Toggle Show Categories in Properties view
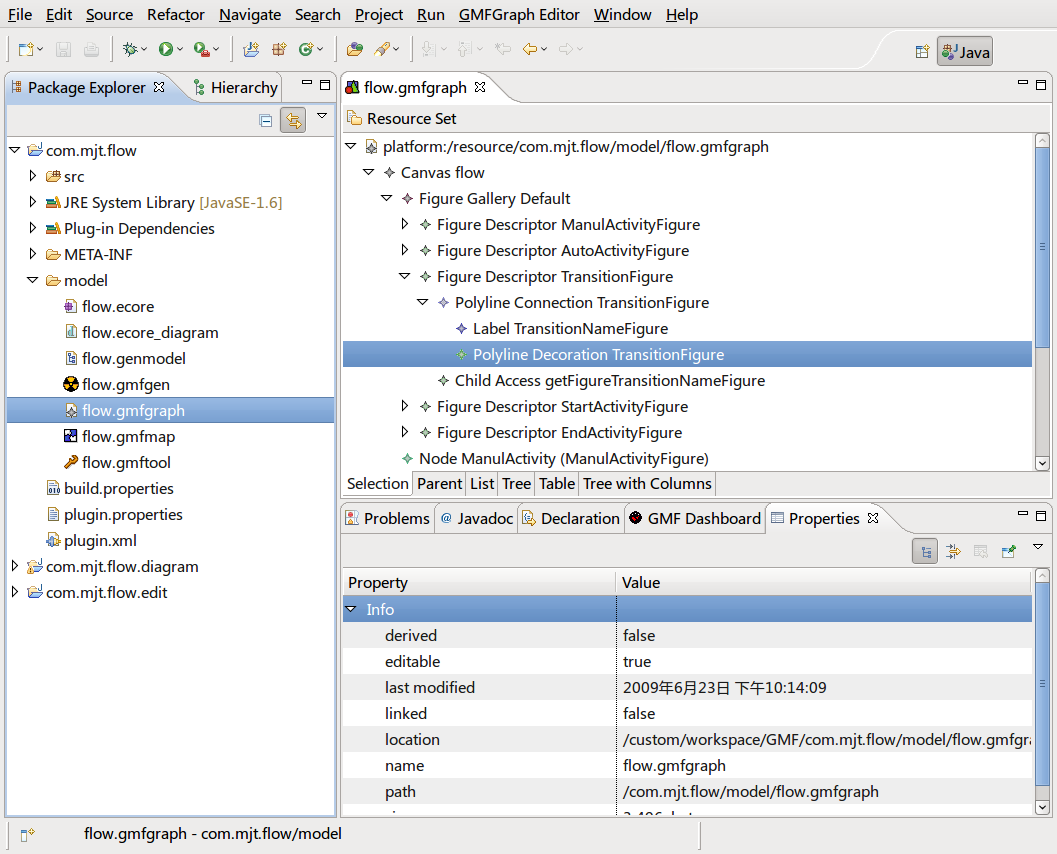The height and width of the screenshot is (854, 1057). (x=925, y=551)
